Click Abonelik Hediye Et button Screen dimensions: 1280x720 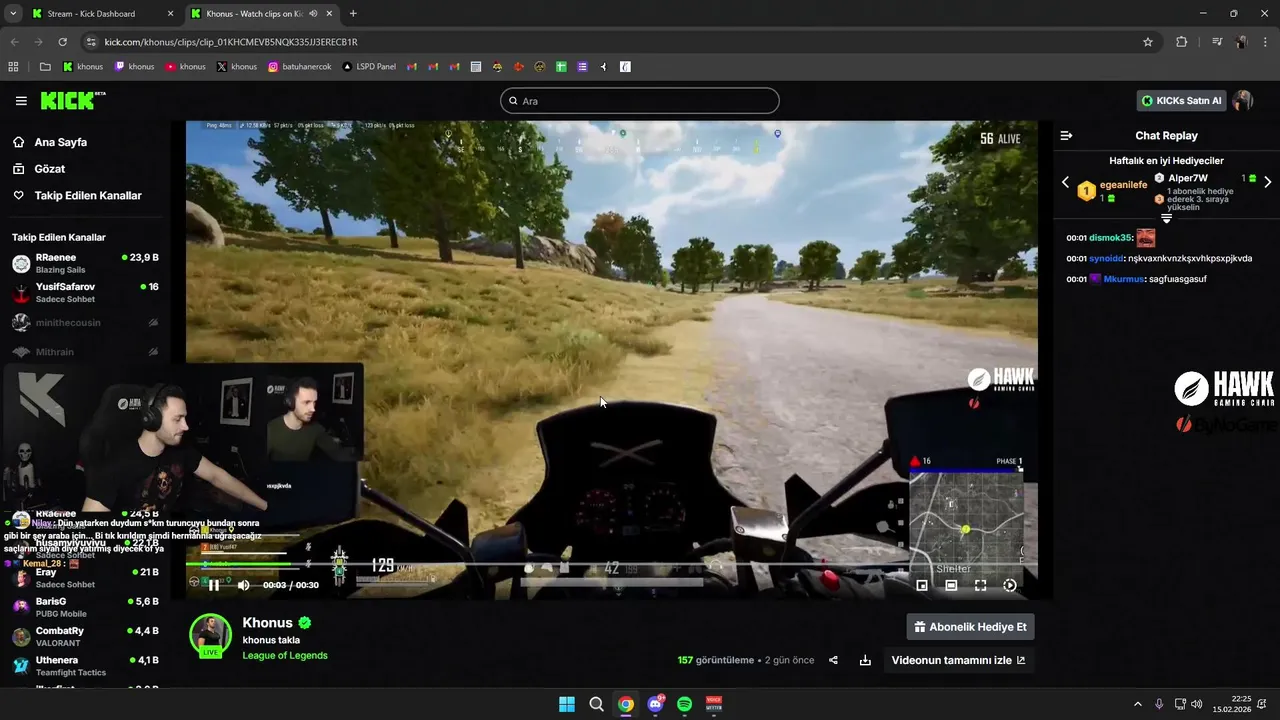pos(970,627)
